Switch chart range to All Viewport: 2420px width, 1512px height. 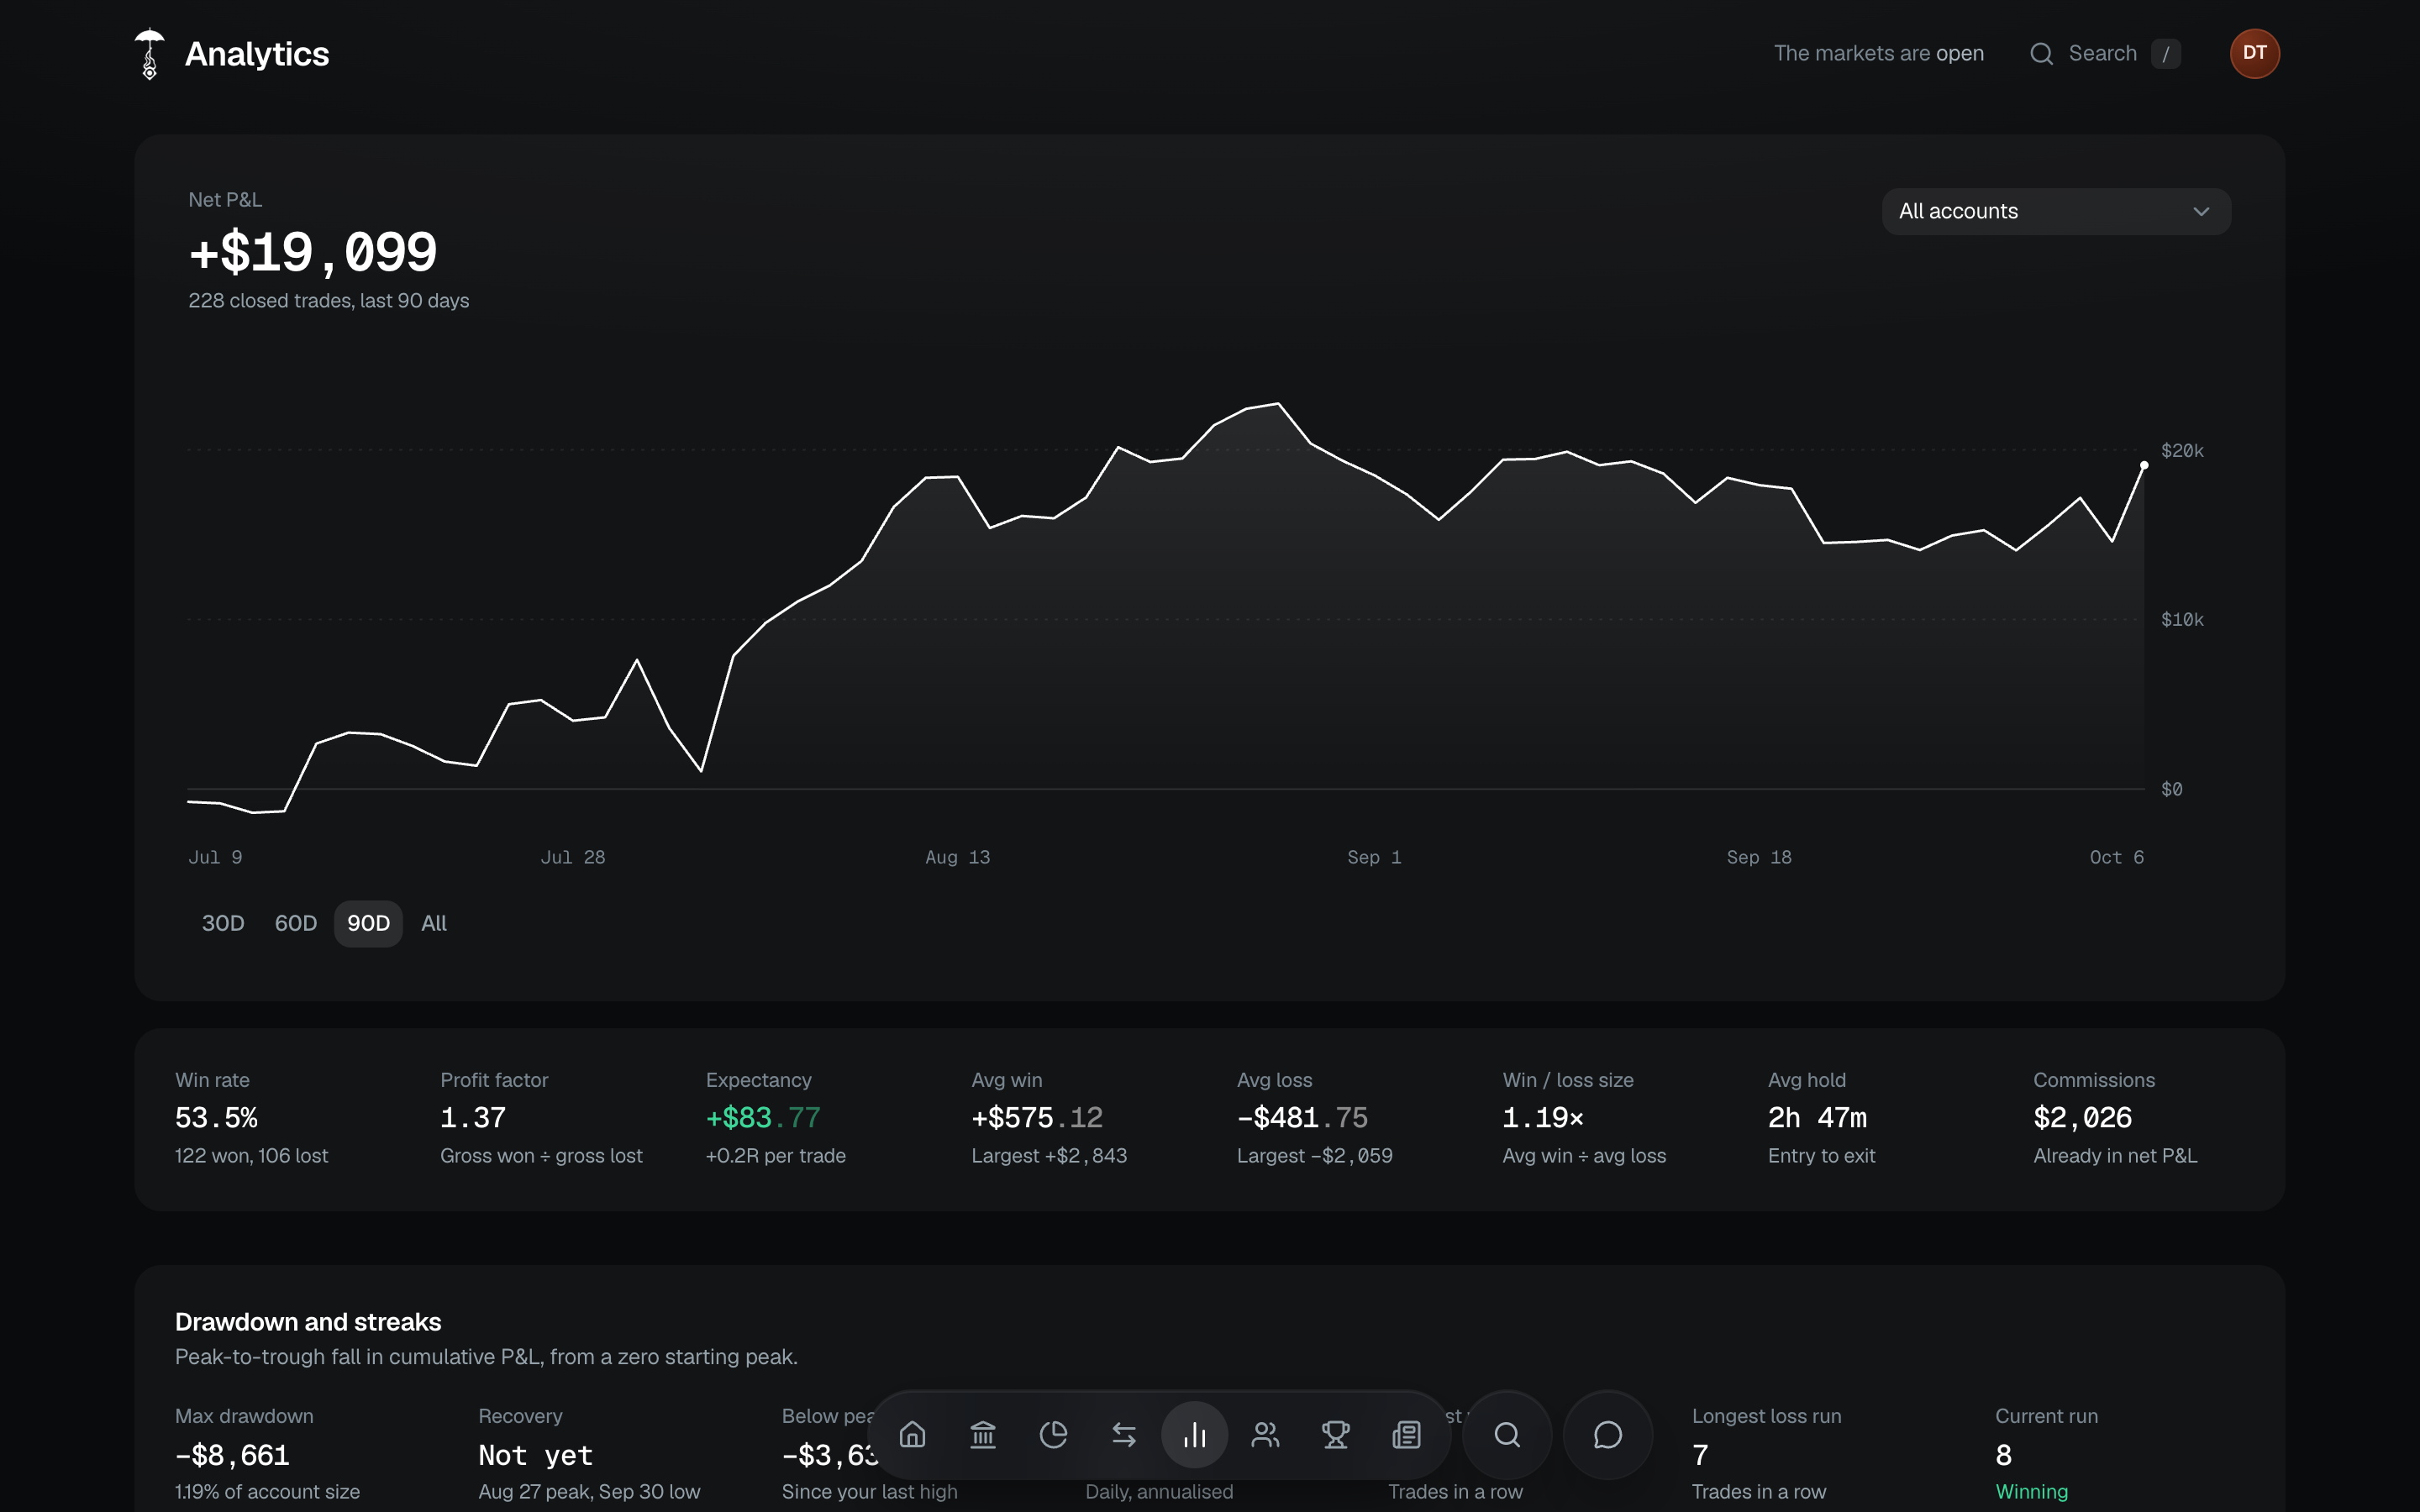pos(434,923)
